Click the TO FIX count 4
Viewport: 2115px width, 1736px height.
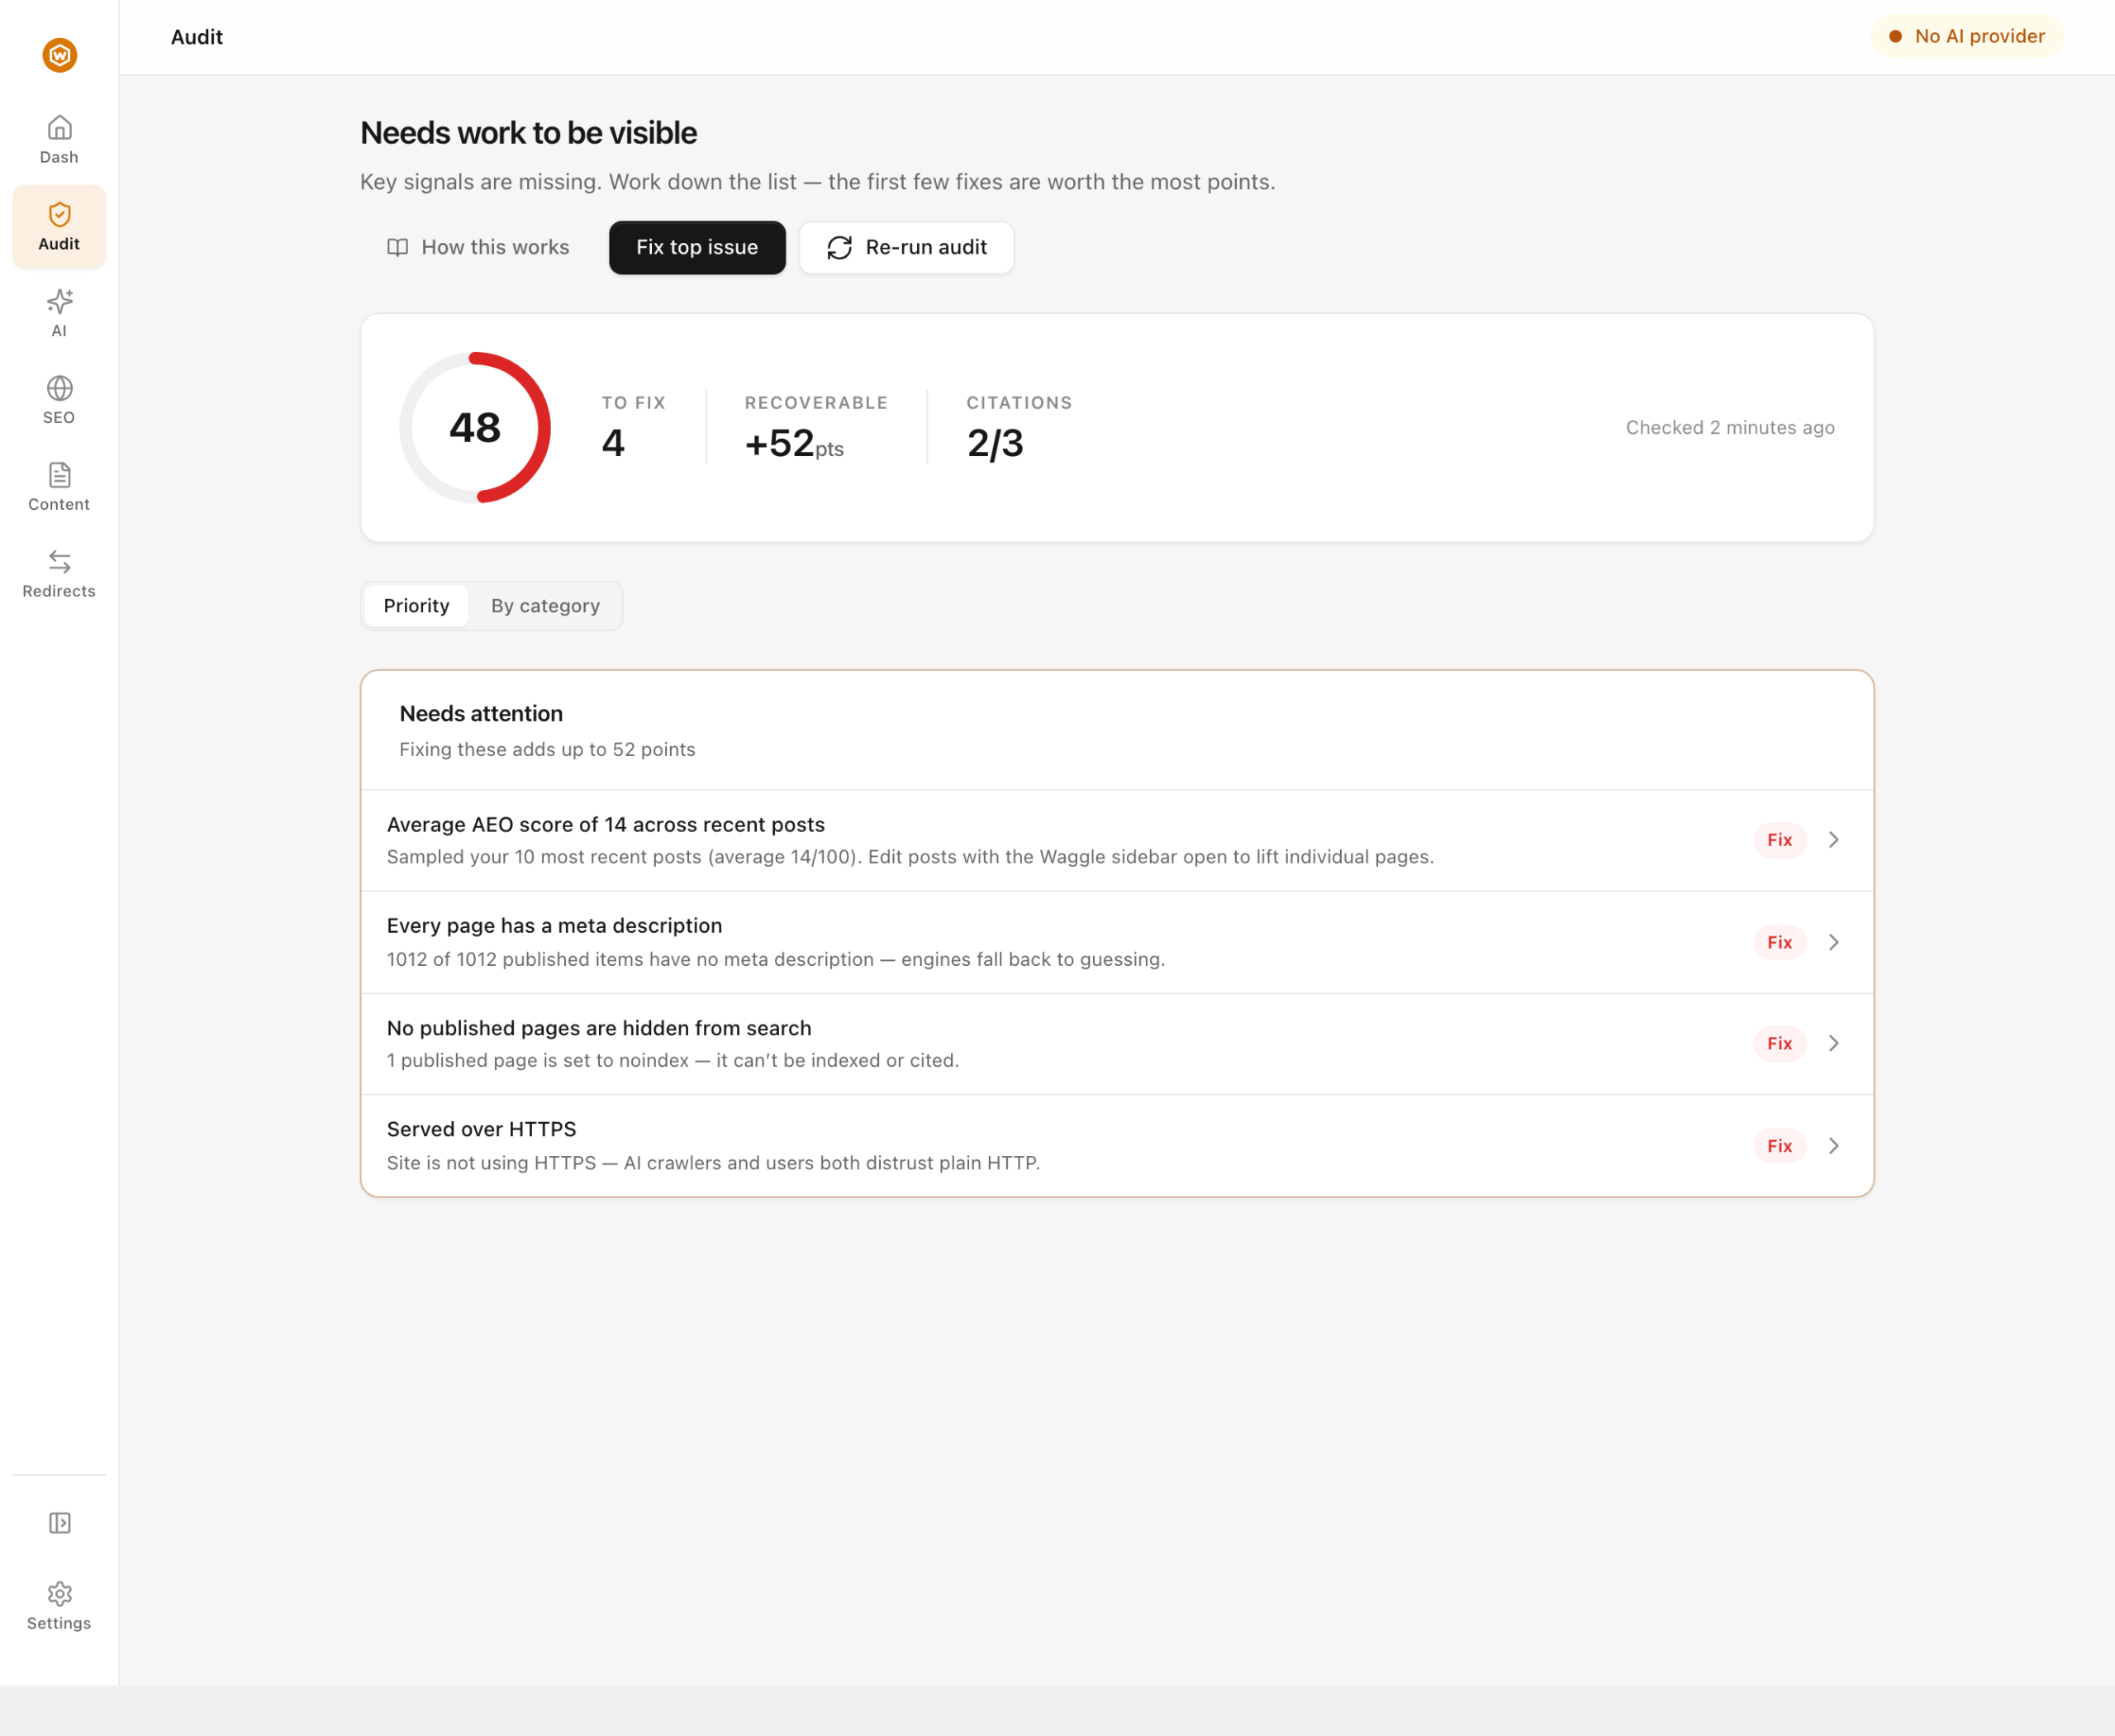613,443
